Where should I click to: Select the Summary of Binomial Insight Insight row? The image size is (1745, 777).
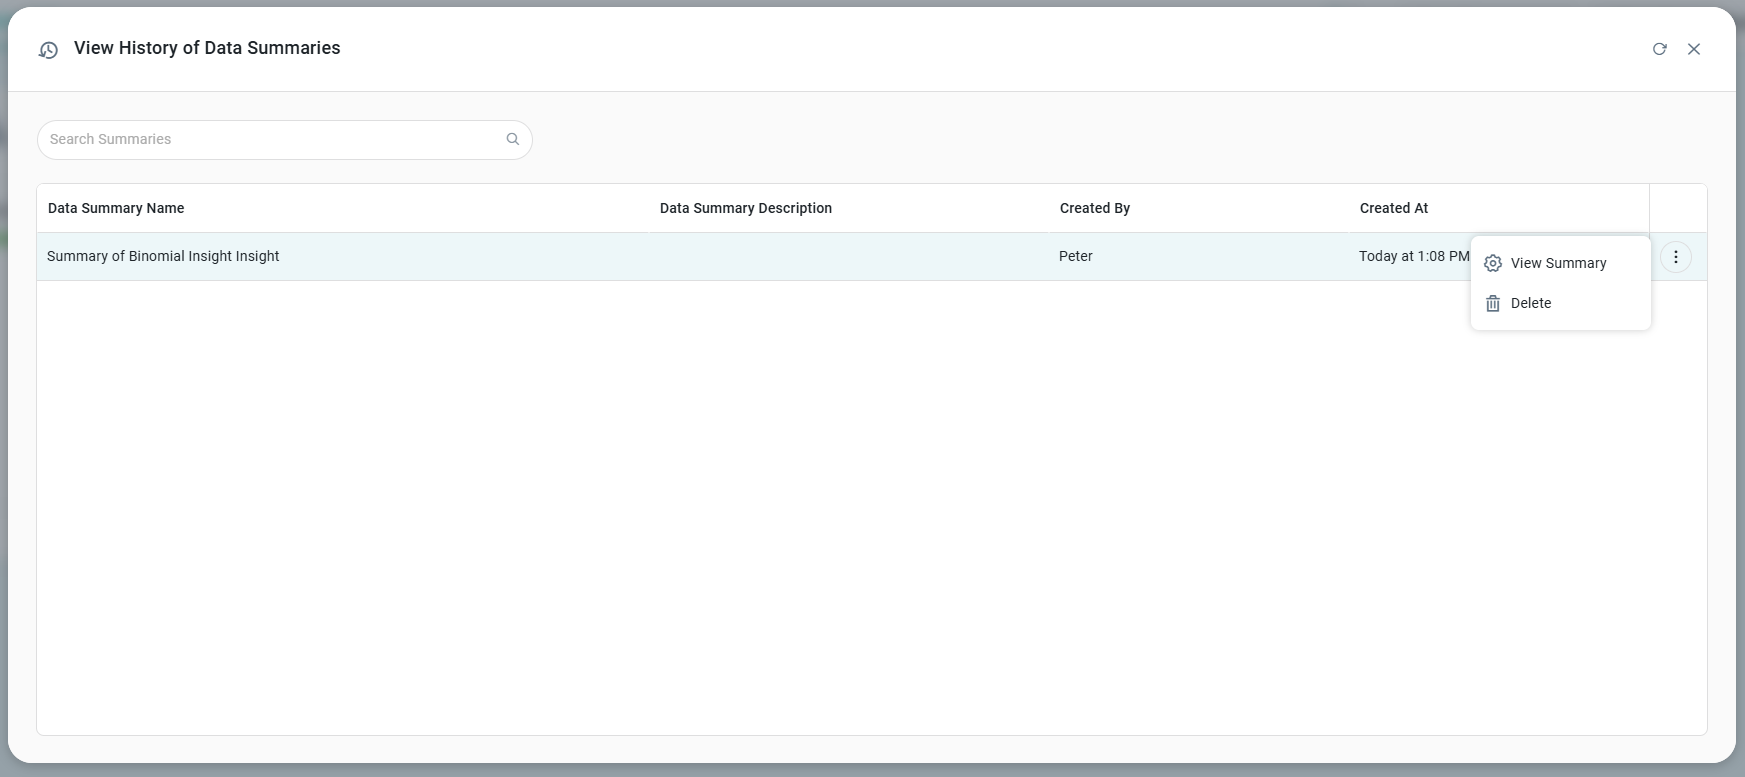[163, 256]
